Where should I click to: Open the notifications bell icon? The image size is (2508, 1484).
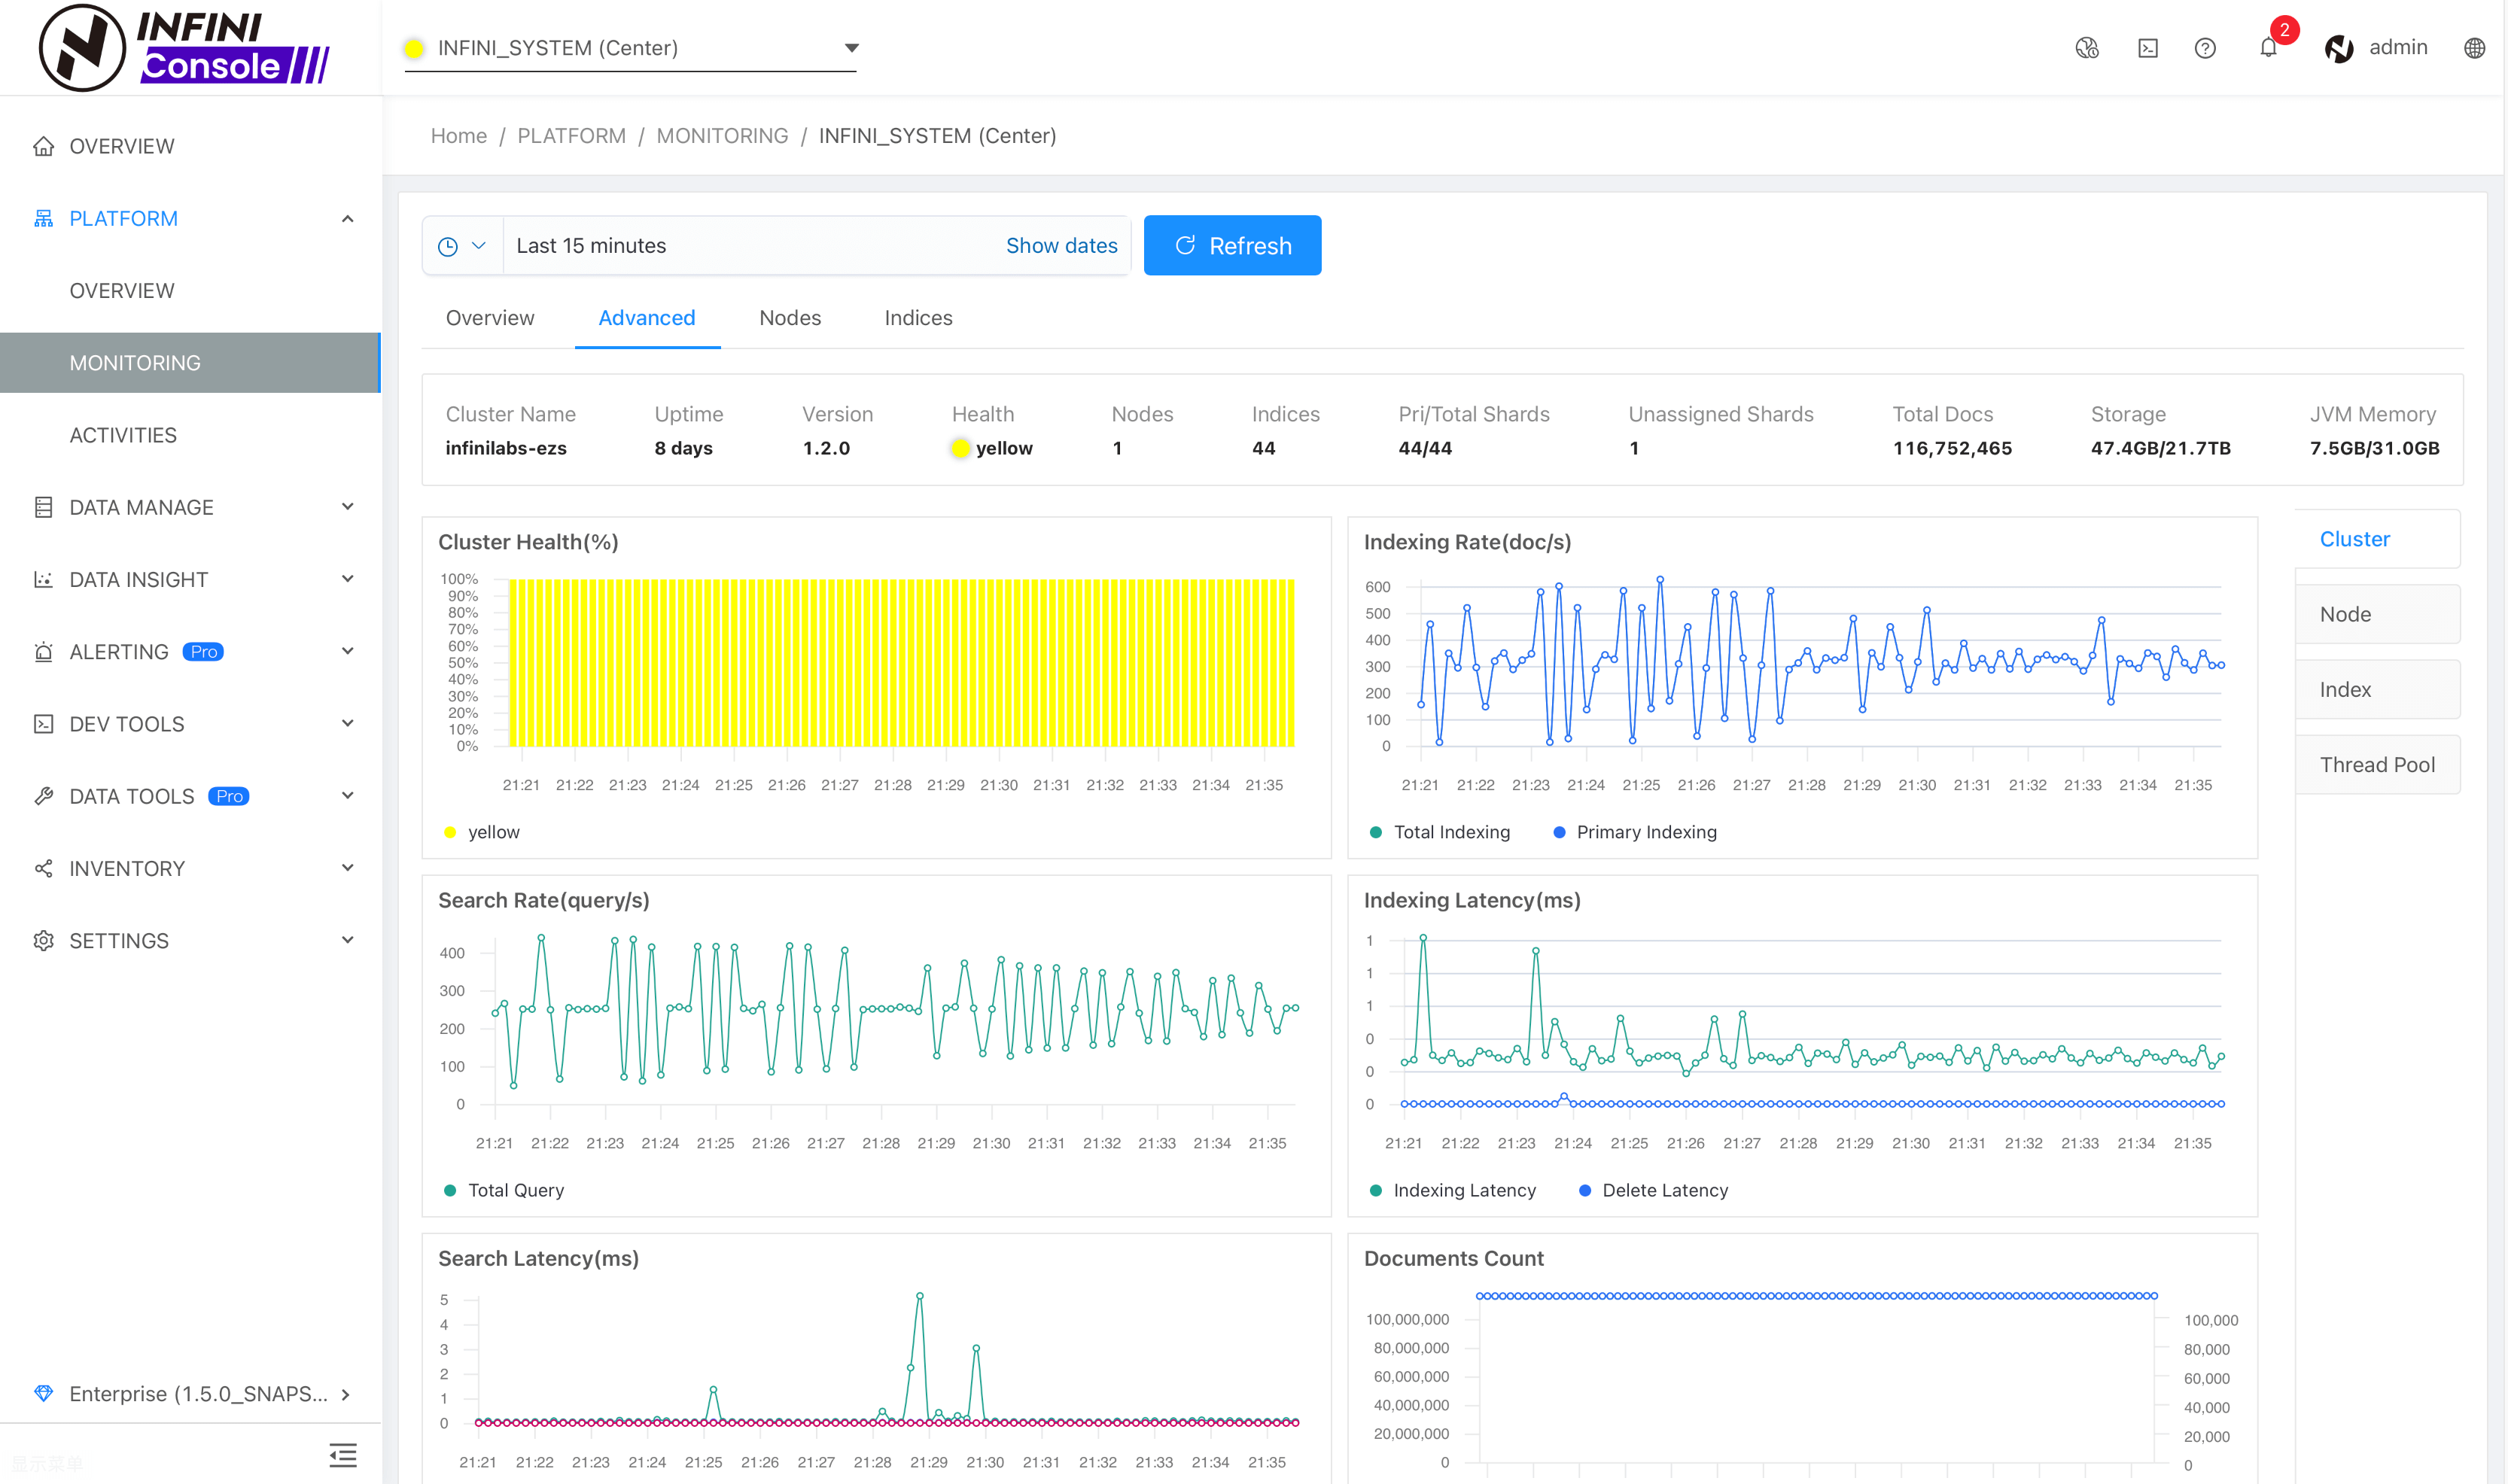[x=2268, y=47]
